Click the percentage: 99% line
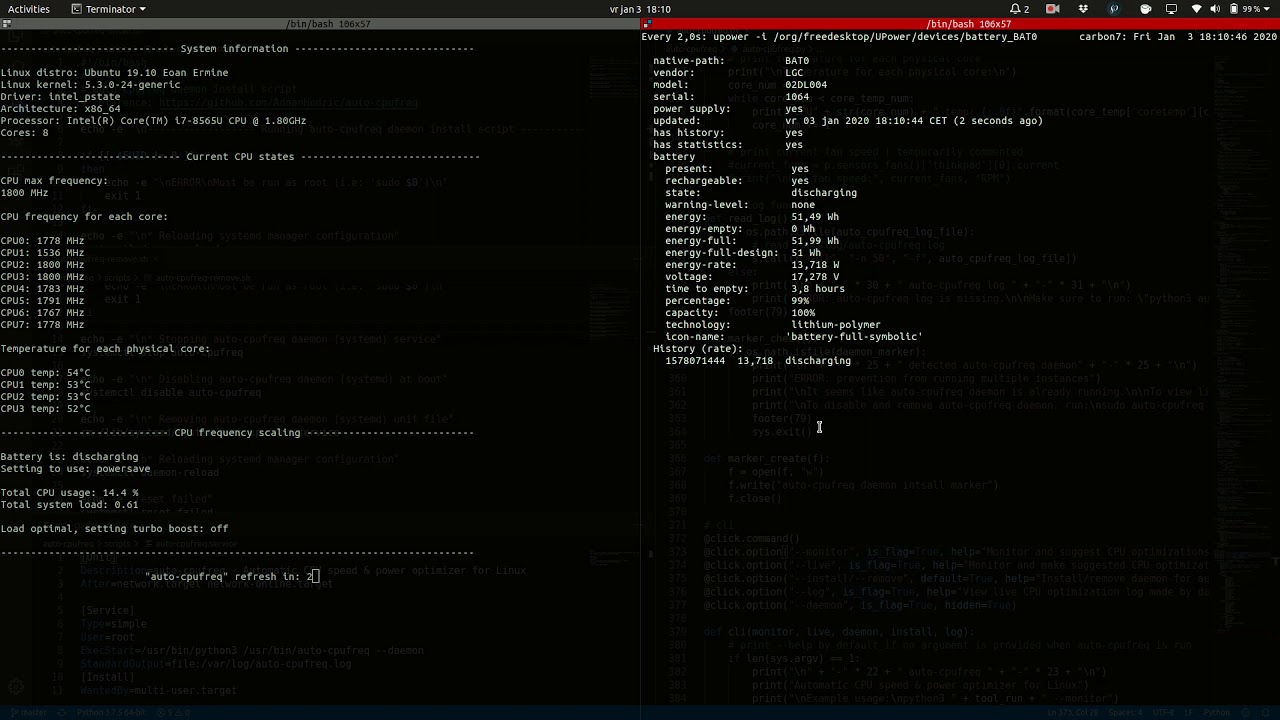This screenshot has height=720, width=1280. [737, 300]
